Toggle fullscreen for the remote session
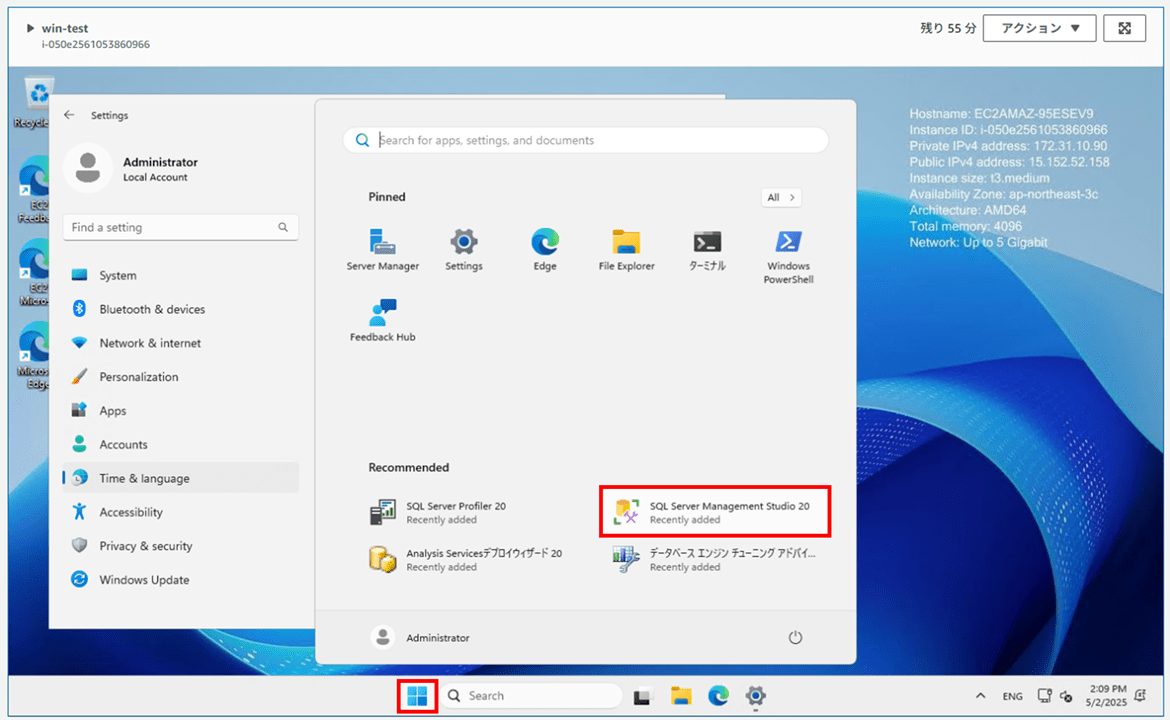 pyautogui.click(x=1124, y=28)
